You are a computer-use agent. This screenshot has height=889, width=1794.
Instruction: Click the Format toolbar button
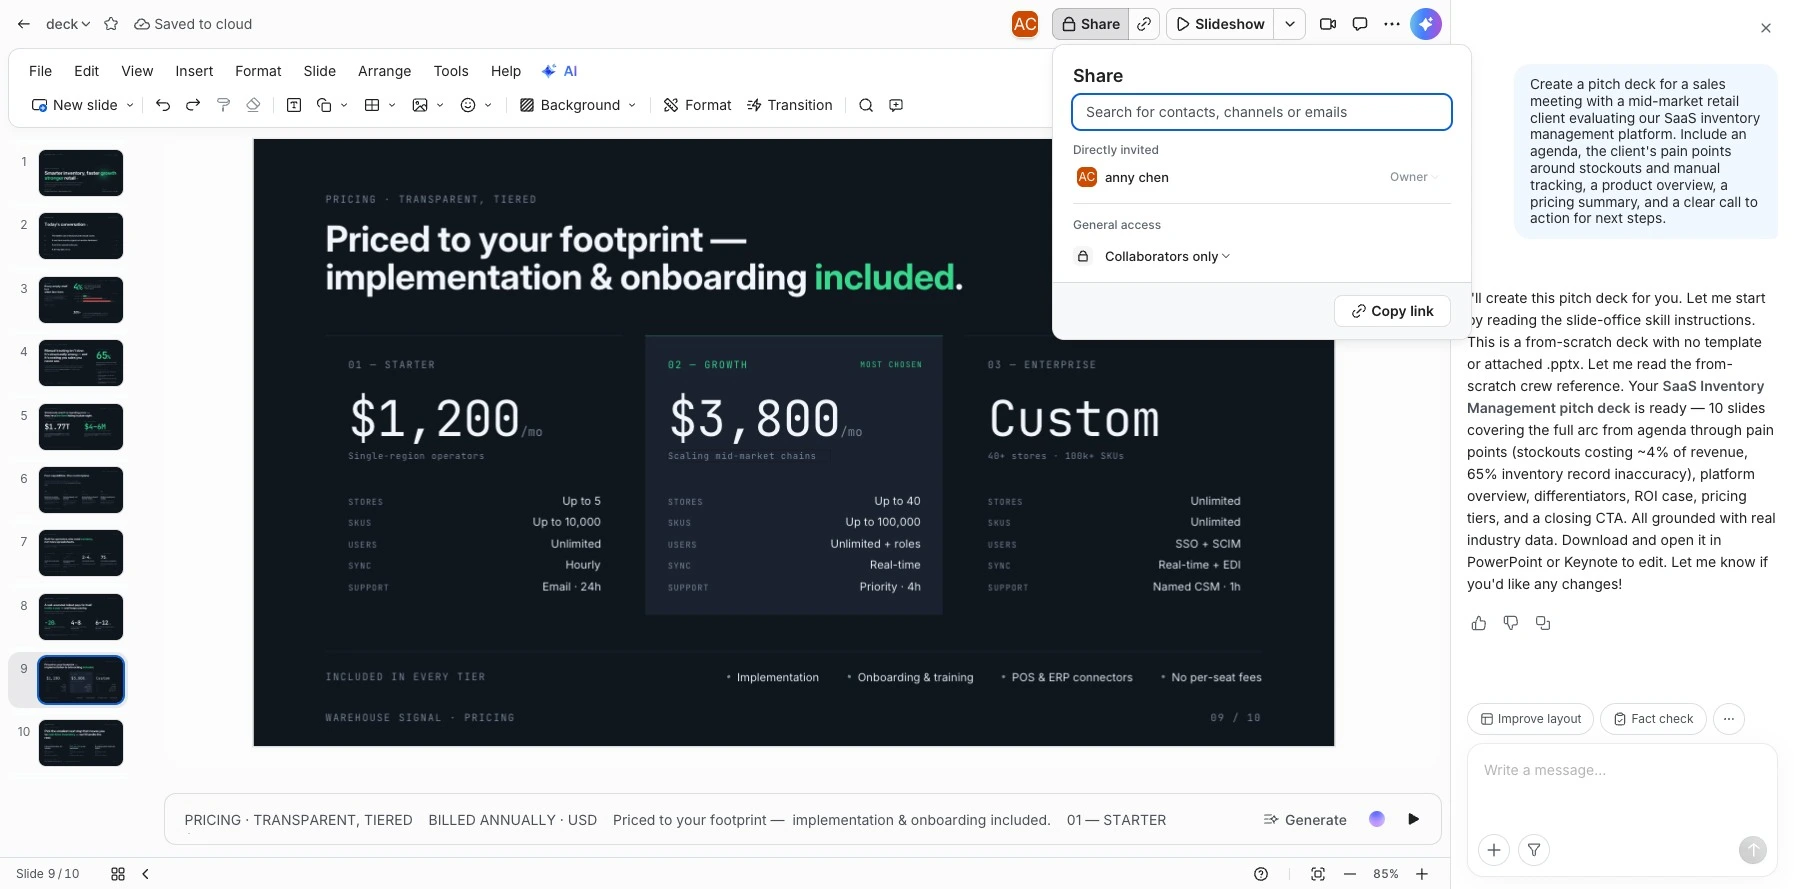click(x=698, y=105)
